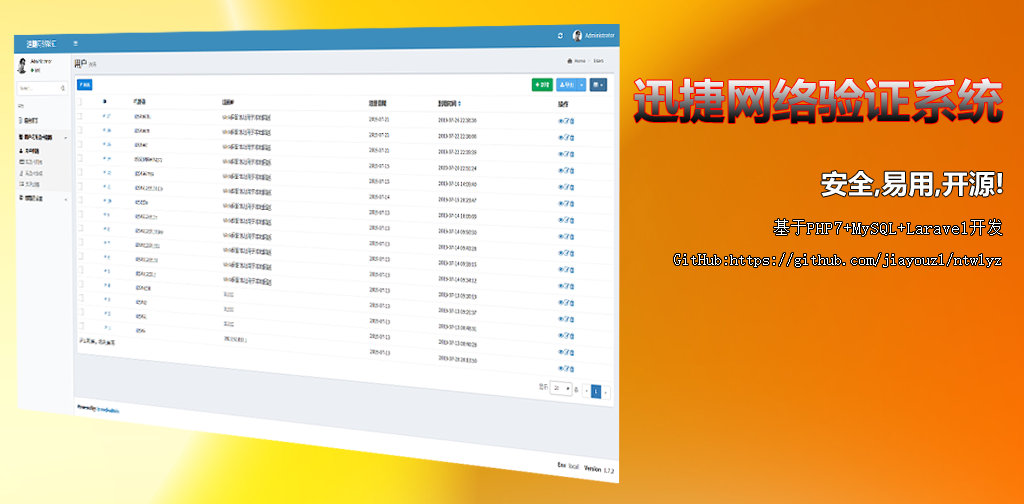
Task: Click page 1 in the pagination
Action: click(596, 391)
